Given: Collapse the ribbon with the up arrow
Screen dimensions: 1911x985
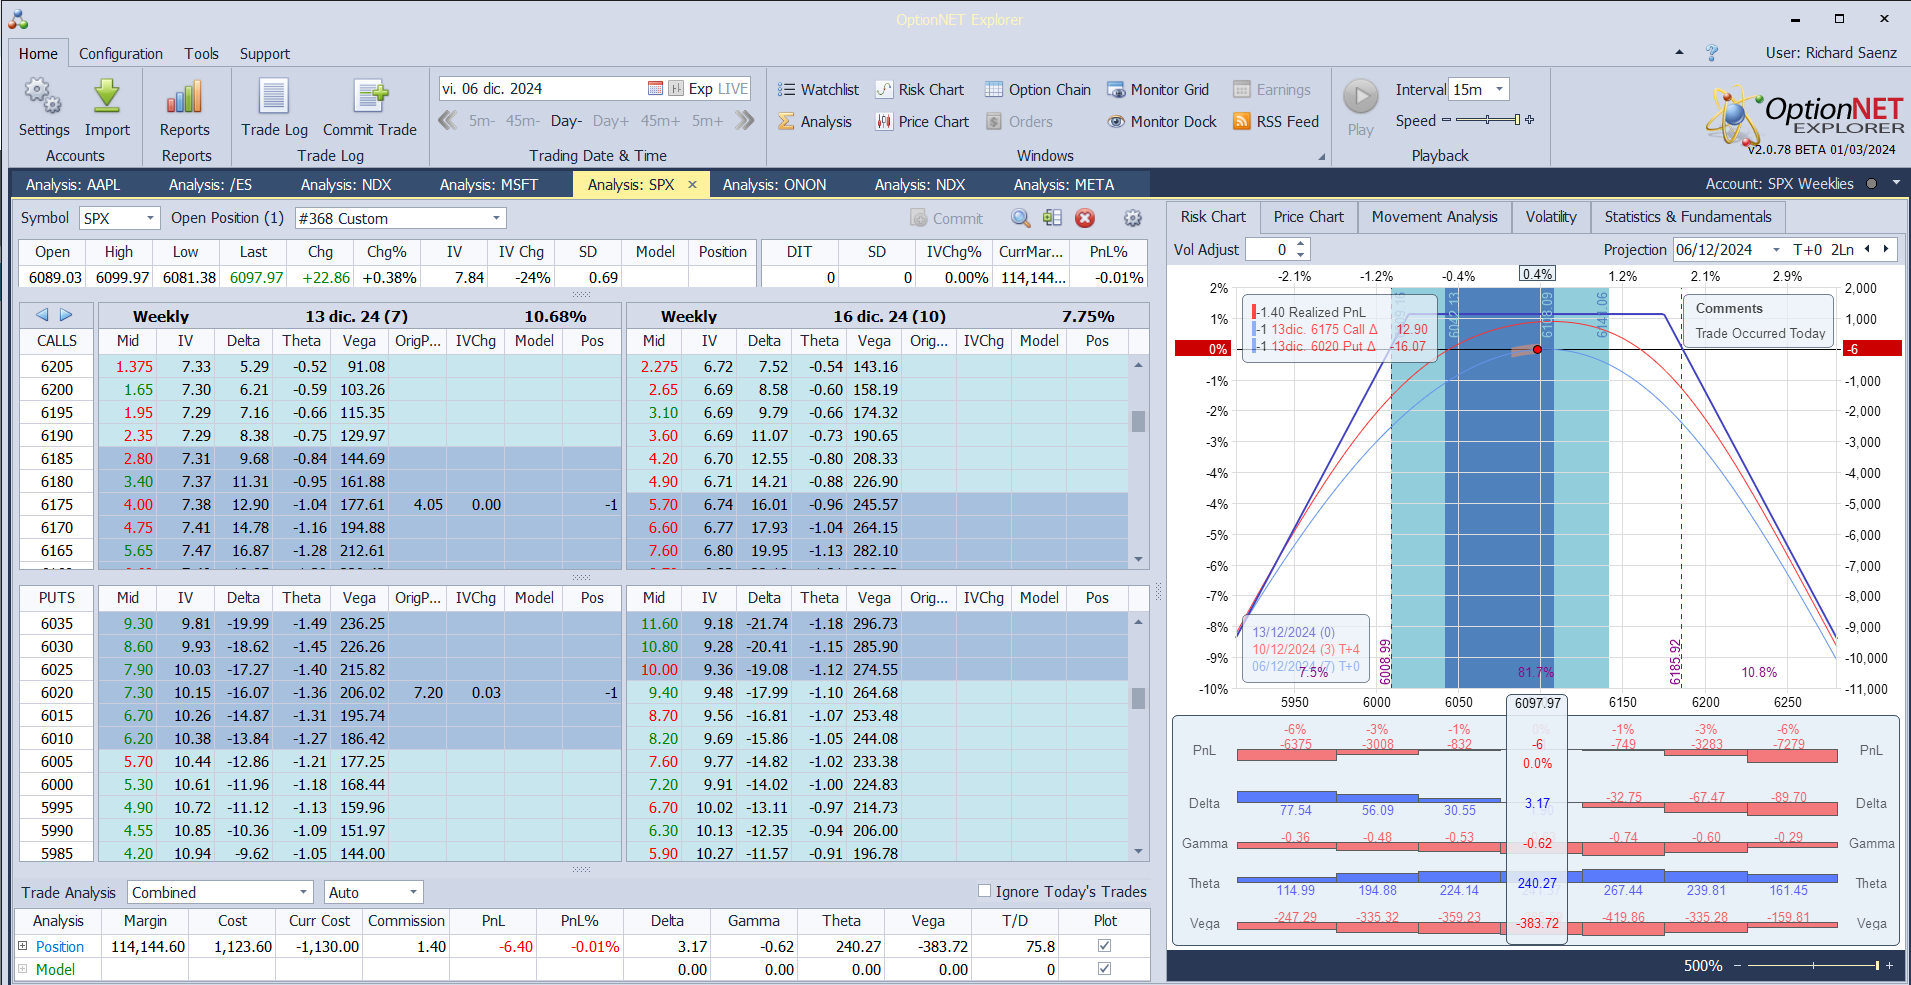Looking at the screenshot, I should [x=1679, y=53].
